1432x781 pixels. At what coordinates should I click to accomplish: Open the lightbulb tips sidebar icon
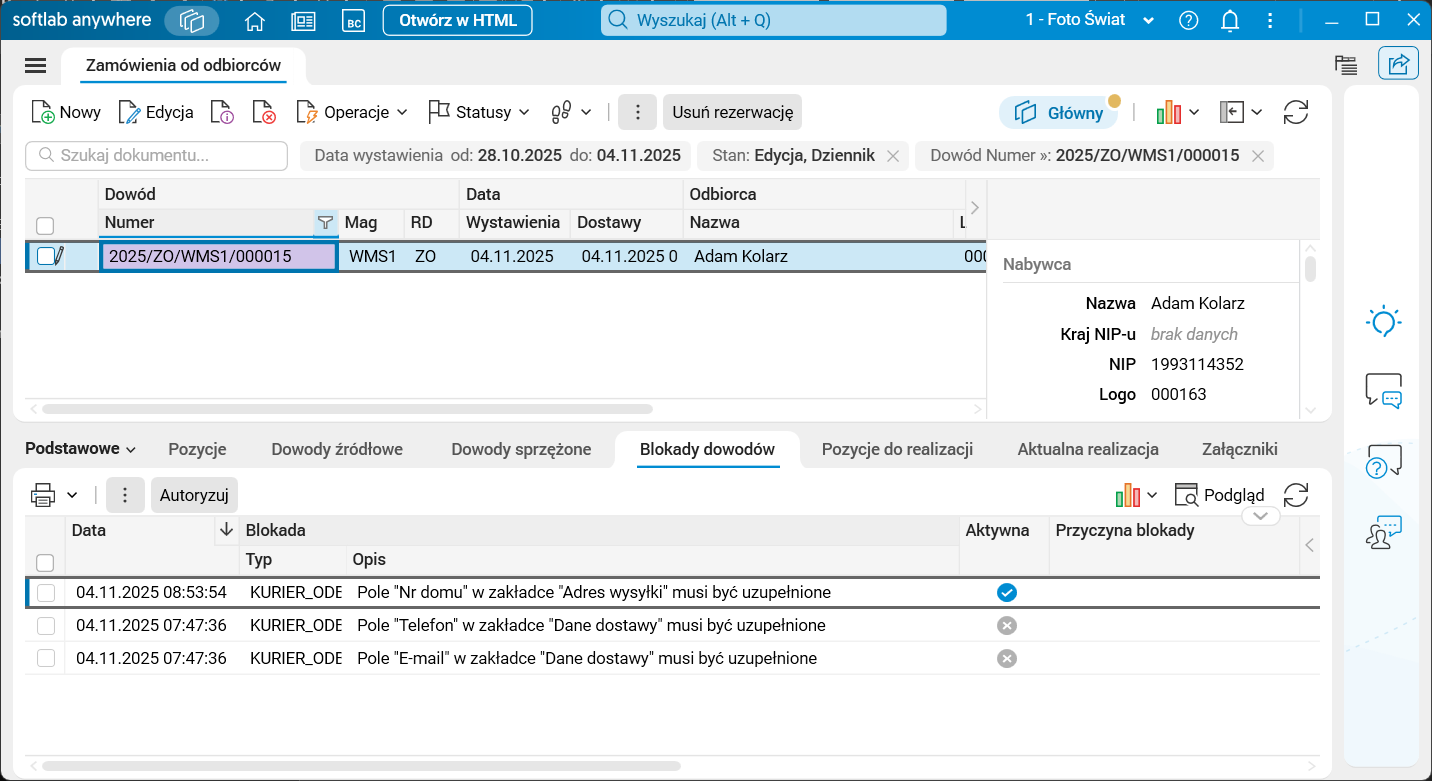click(x=1384, y=321)
